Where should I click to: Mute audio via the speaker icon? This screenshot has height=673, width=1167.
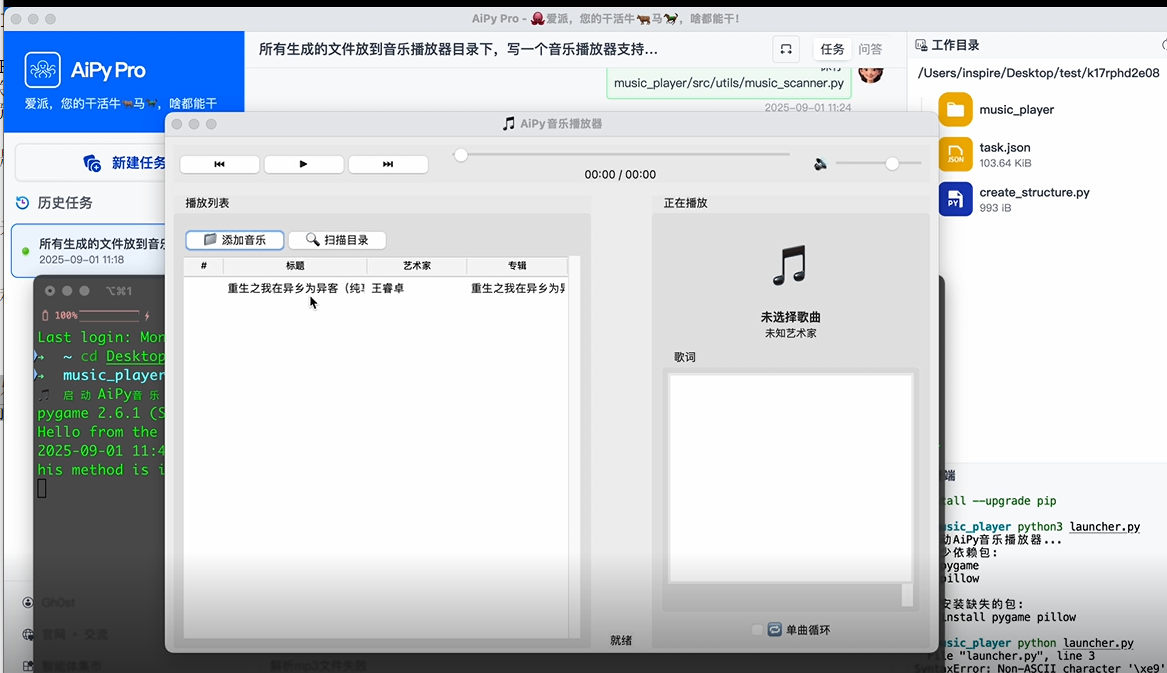coord(820,164)
